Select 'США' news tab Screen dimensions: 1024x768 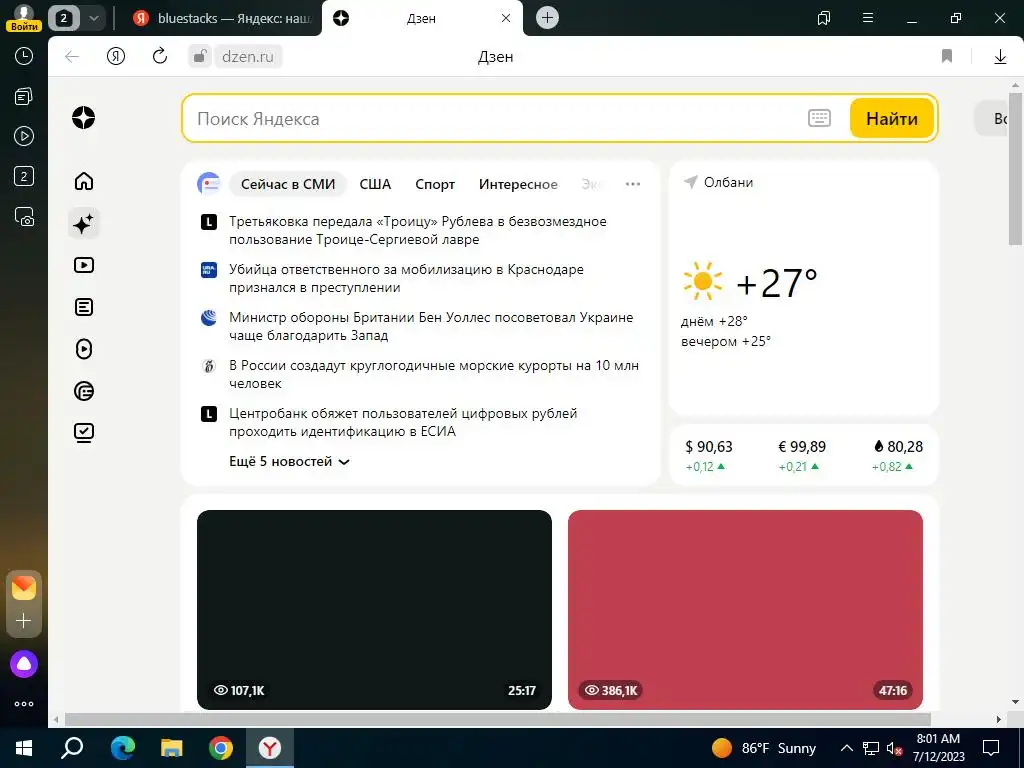coord(376,184)
